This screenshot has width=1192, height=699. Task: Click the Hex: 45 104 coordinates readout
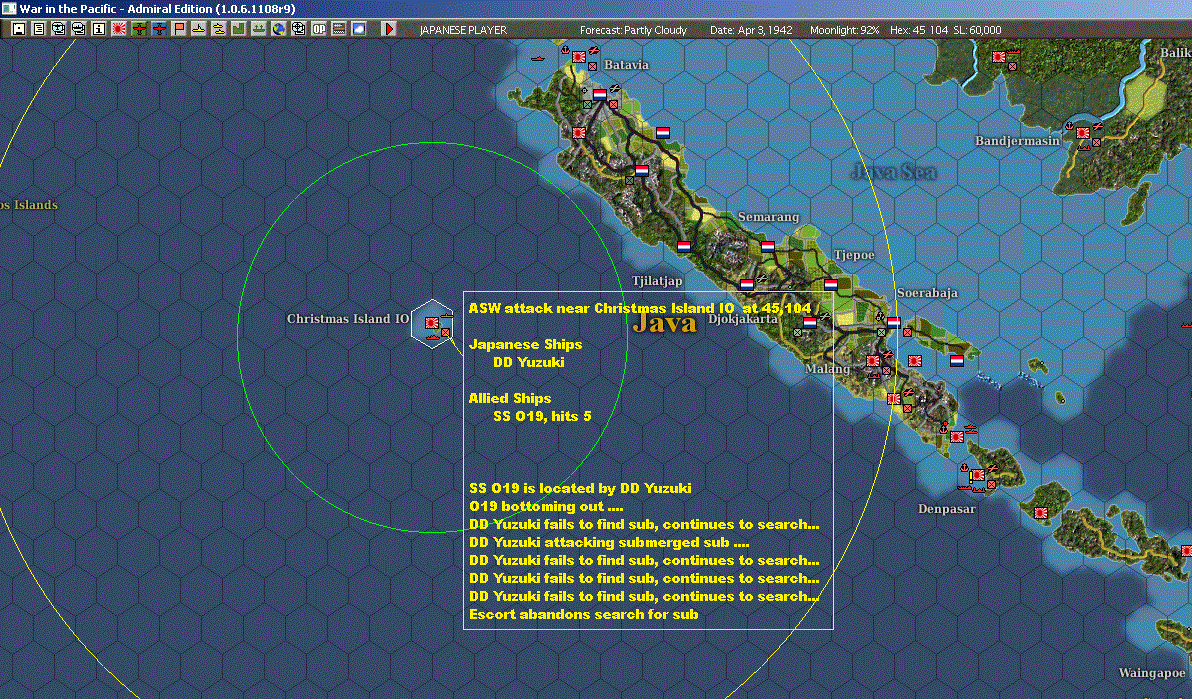point(919,30)
